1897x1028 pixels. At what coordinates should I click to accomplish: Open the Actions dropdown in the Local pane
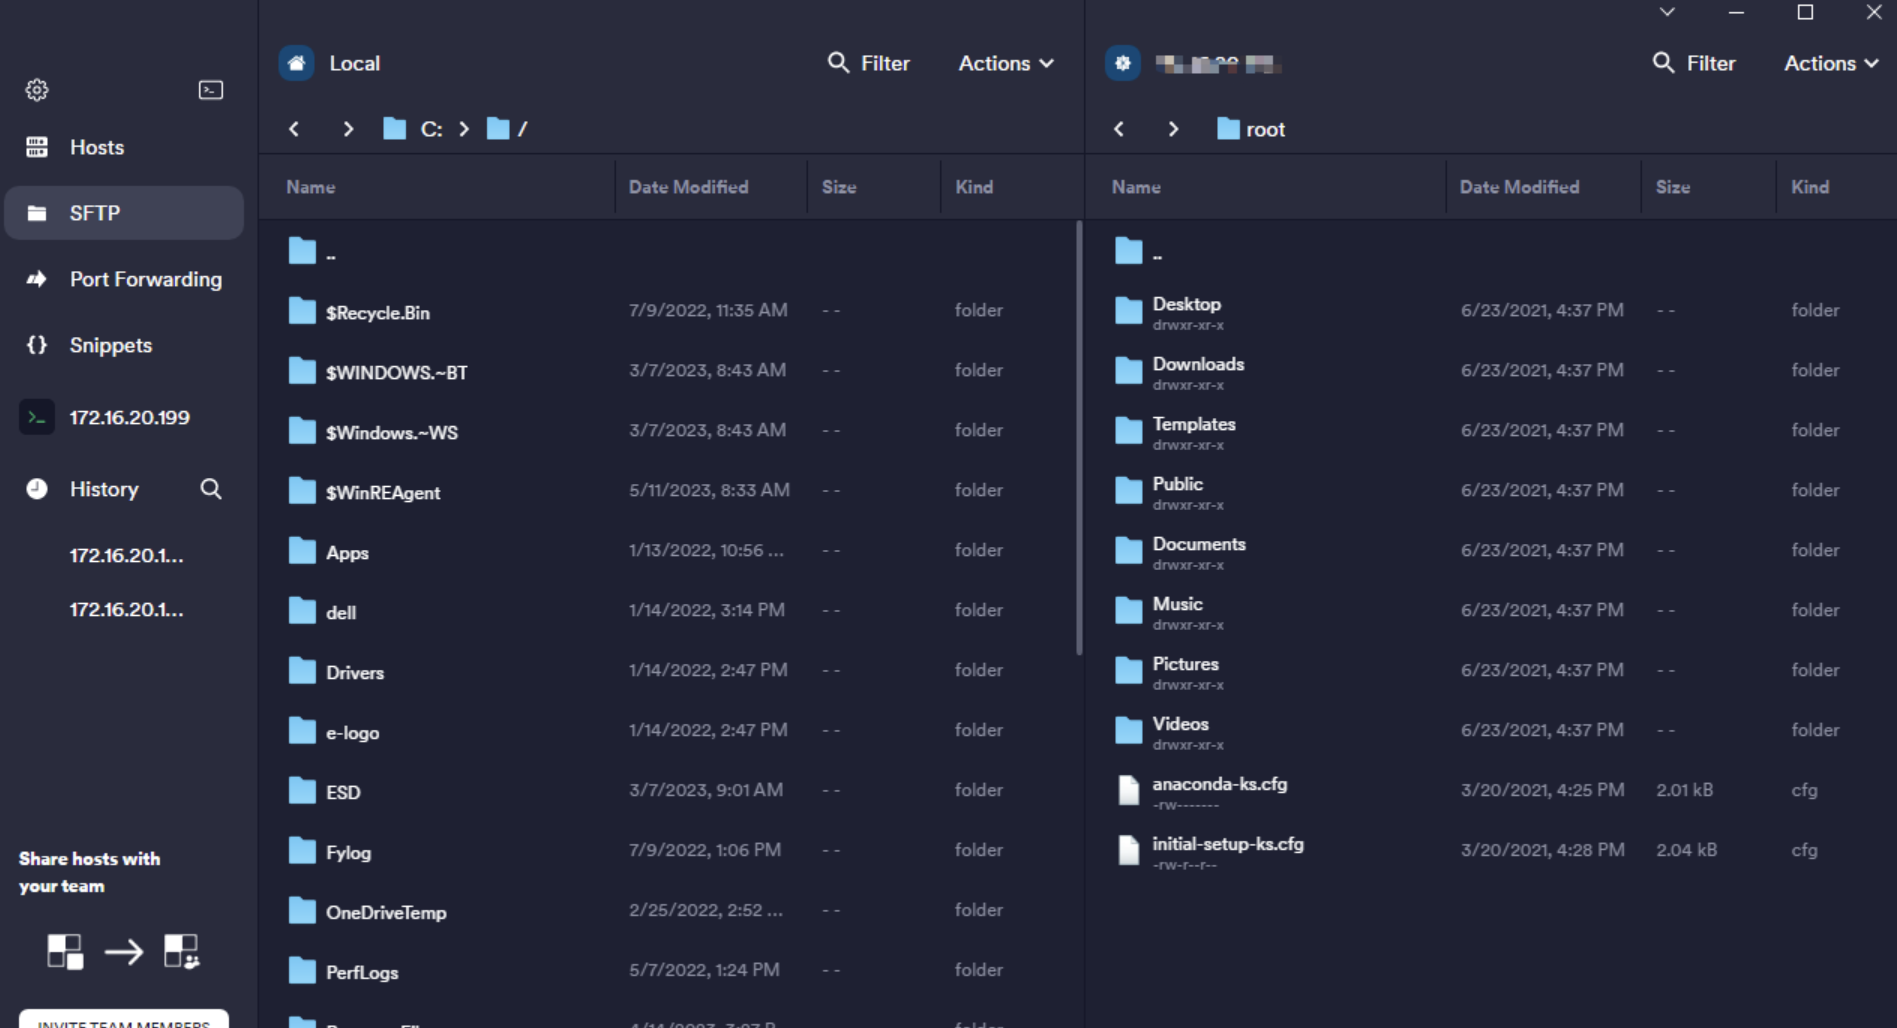click(x=1005, y=62)
